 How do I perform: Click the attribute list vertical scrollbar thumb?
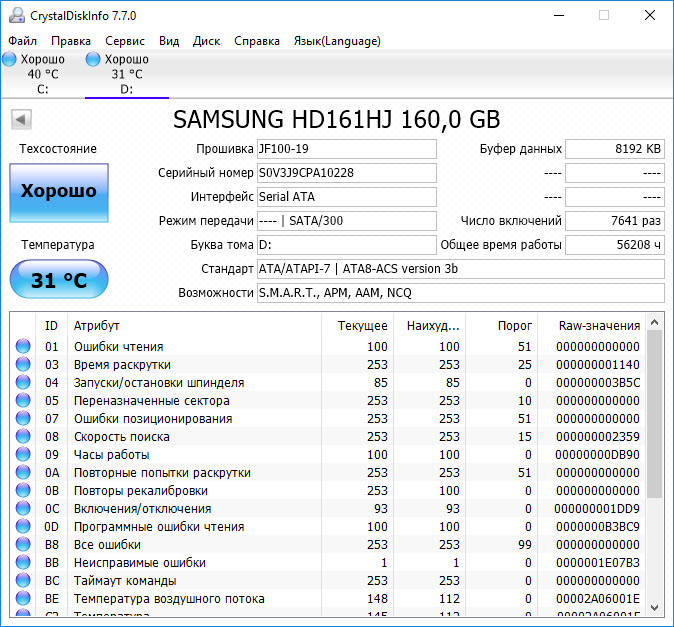coord(655,415)
